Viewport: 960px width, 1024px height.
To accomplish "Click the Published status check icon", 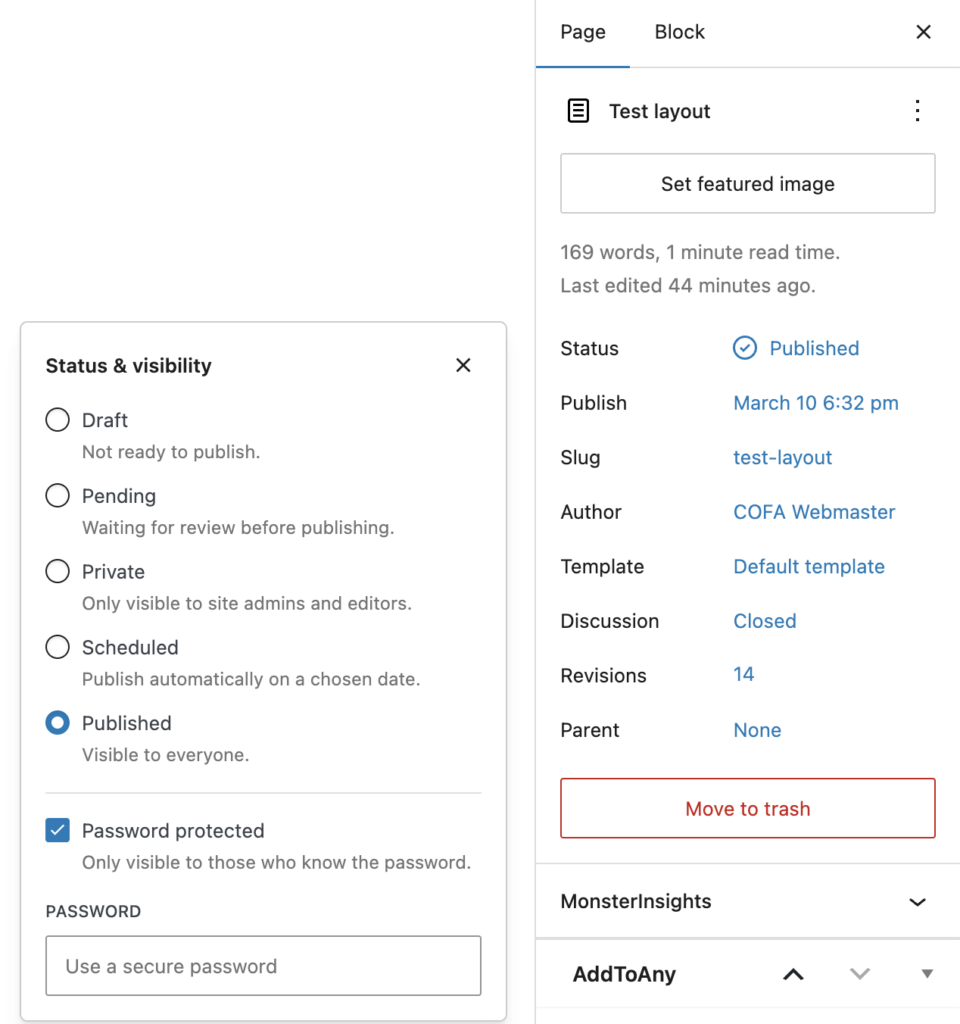I will click(x=744, y=348).
